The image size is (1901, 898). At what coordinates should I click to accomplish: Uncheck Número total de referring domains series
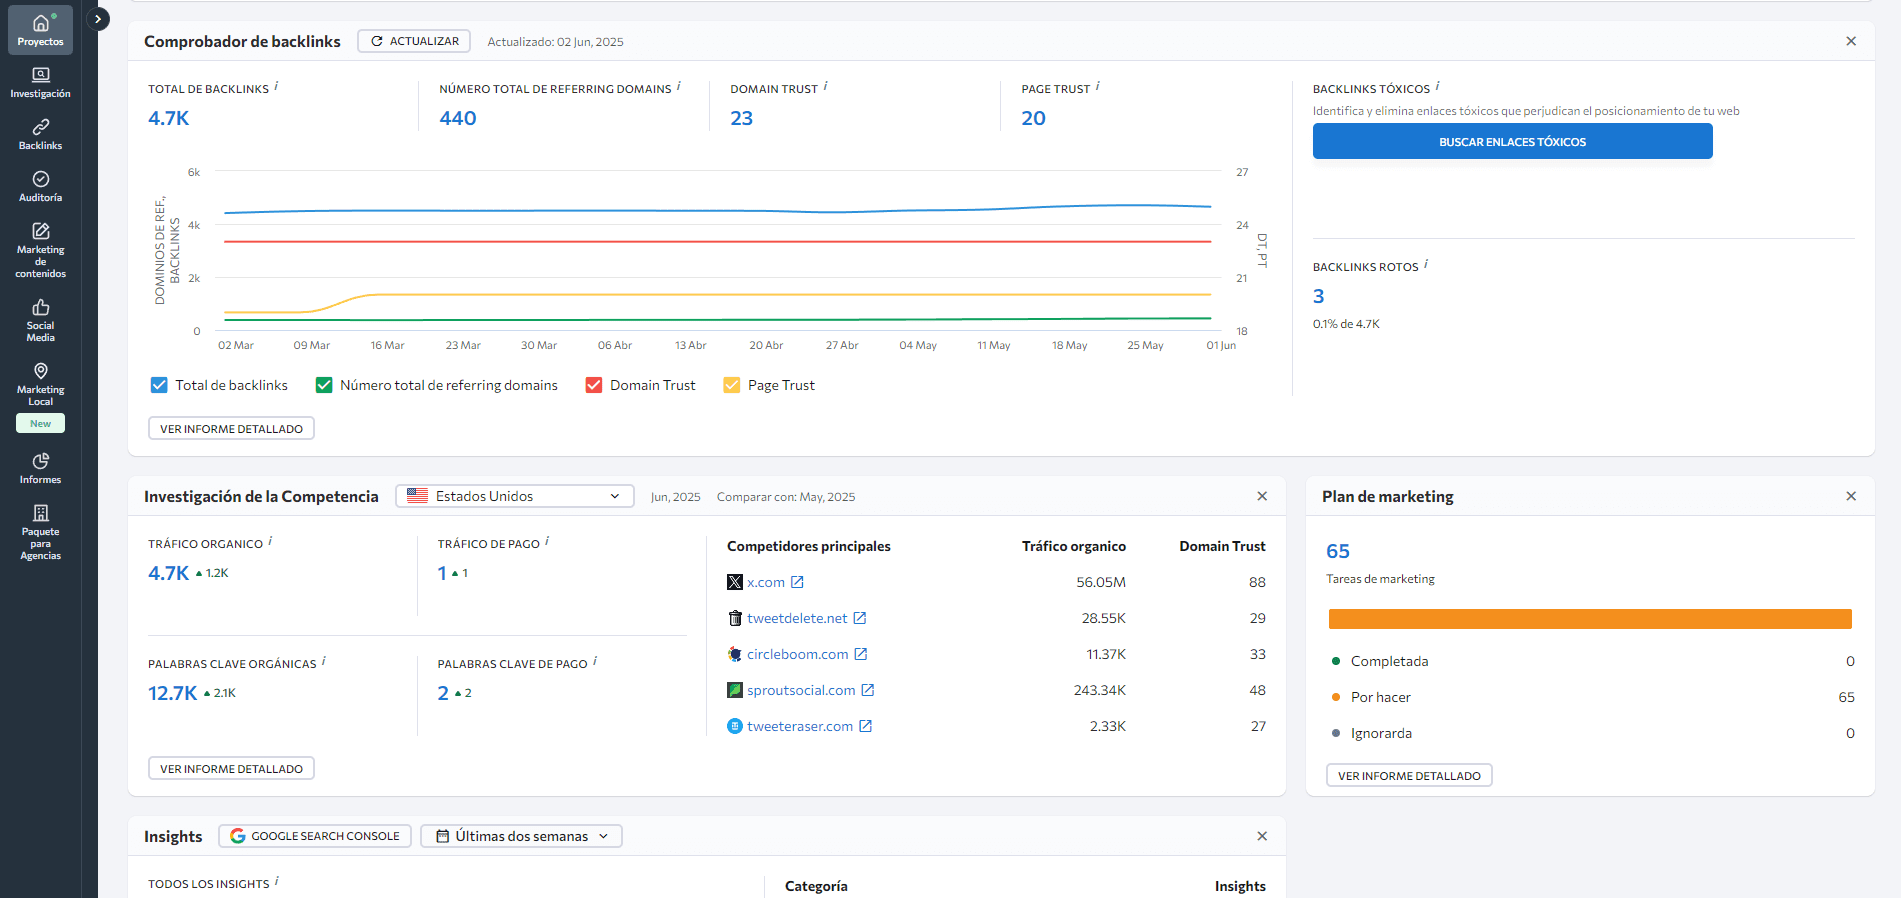point(324,385)
